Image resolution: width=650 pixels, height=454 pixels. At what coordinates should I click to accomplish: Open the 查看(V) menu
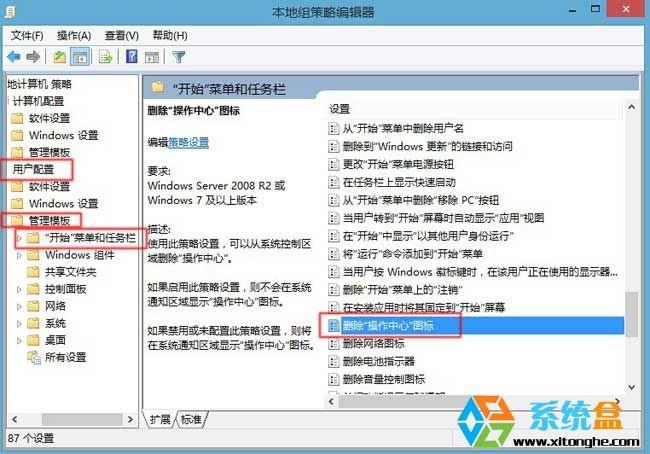(x=121, y=36)
